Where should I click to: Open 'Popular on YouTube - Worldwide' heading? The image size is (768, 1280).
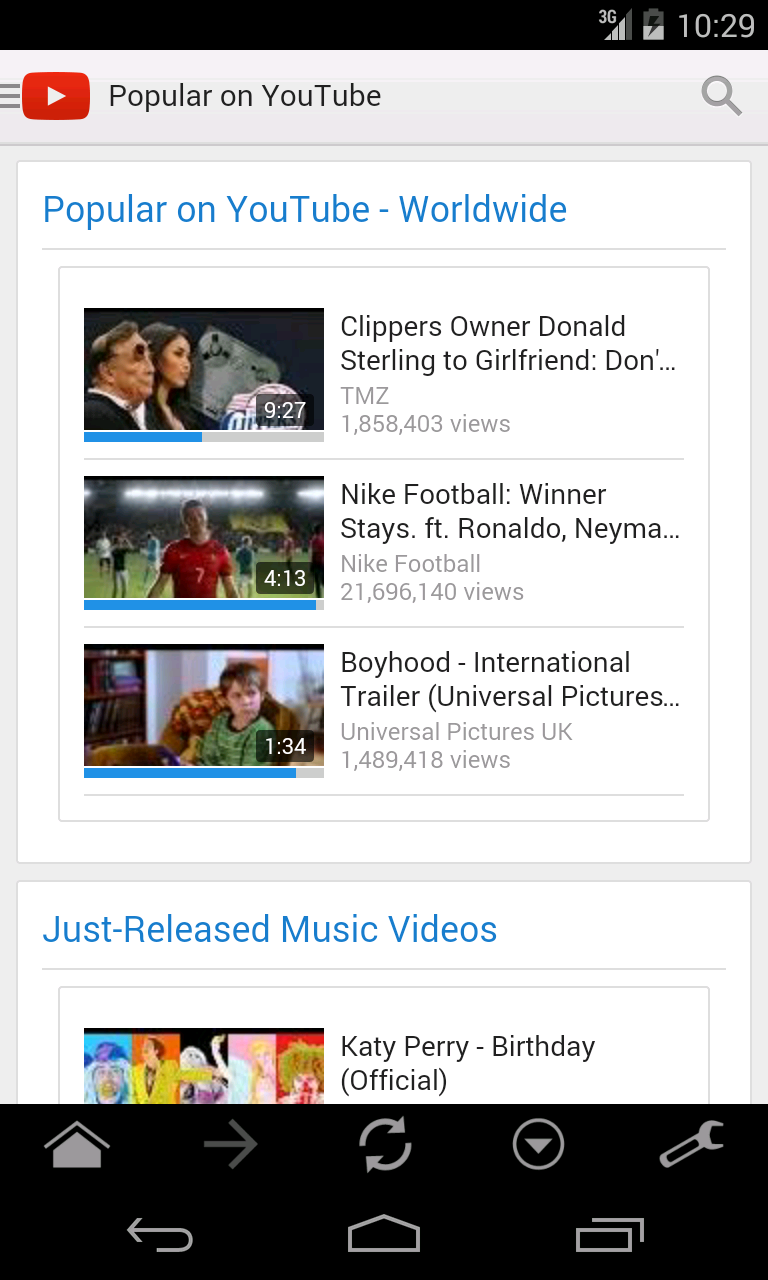(305, 210)
